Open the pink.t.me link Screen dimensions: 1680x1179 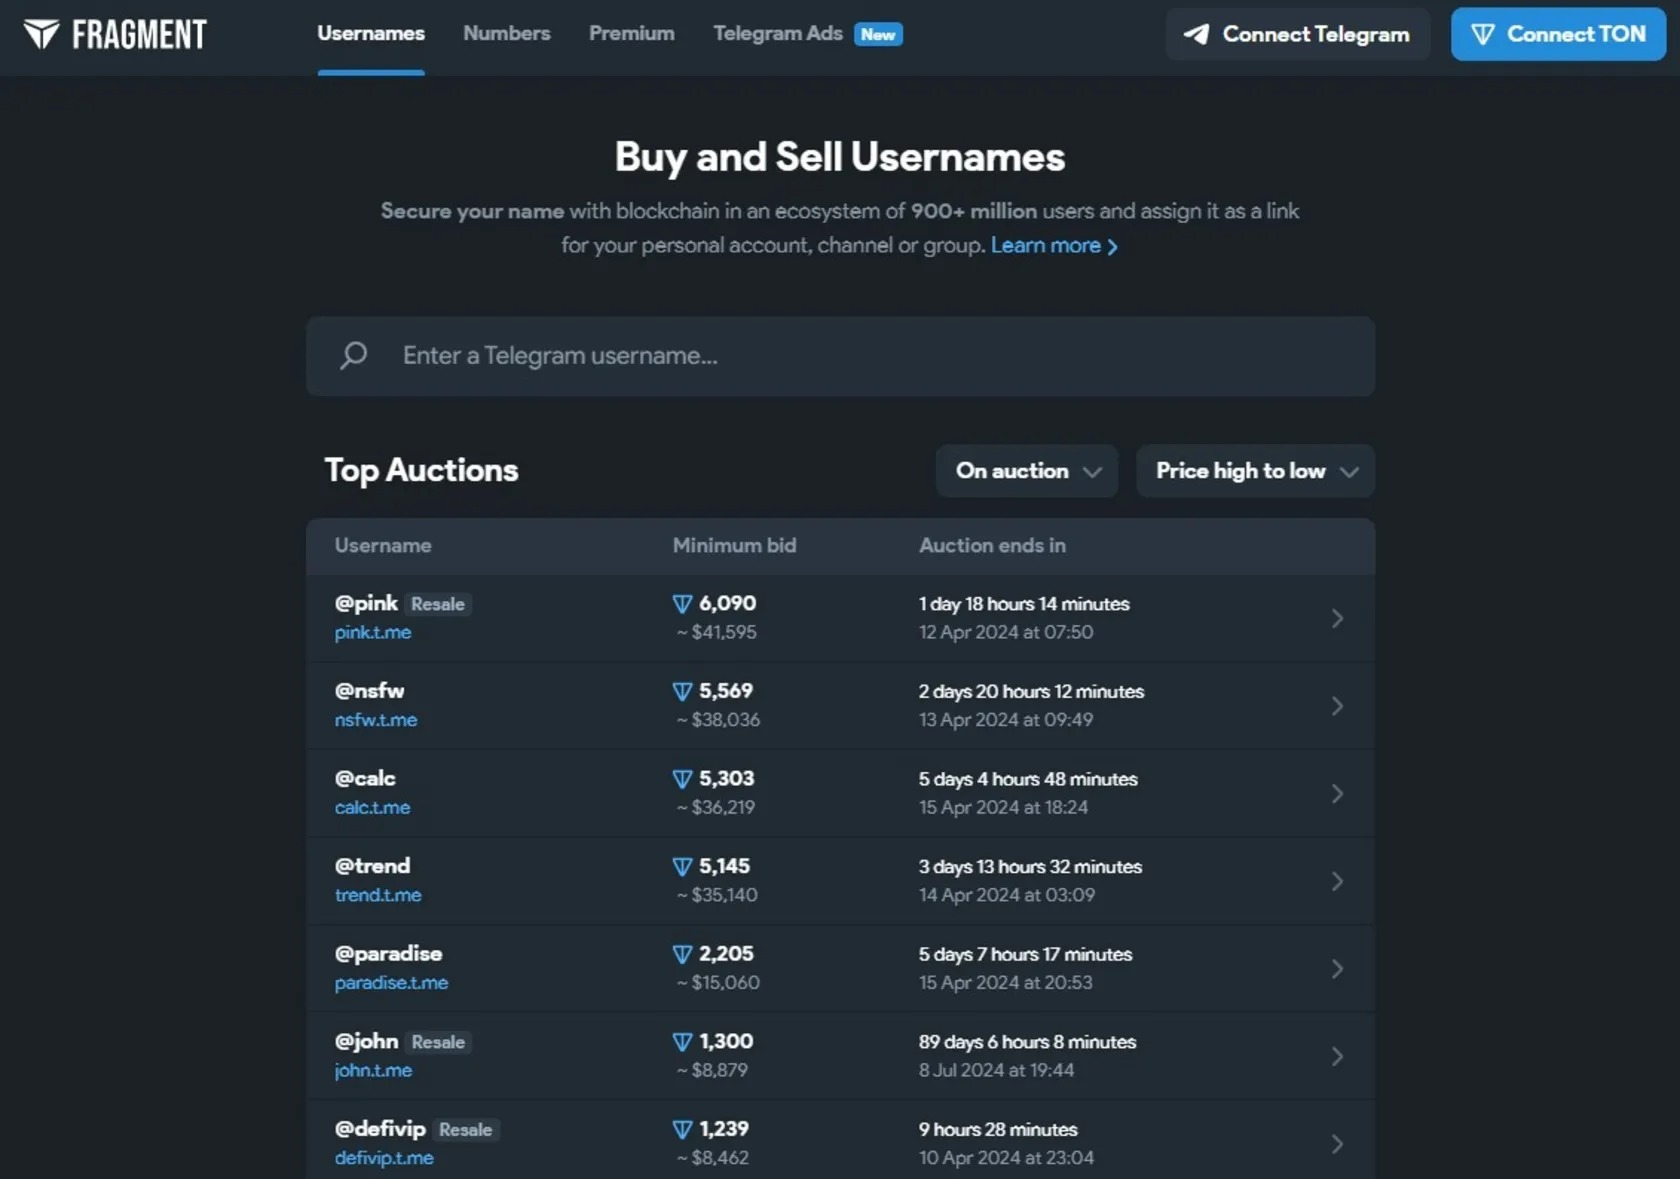[372, 632]
